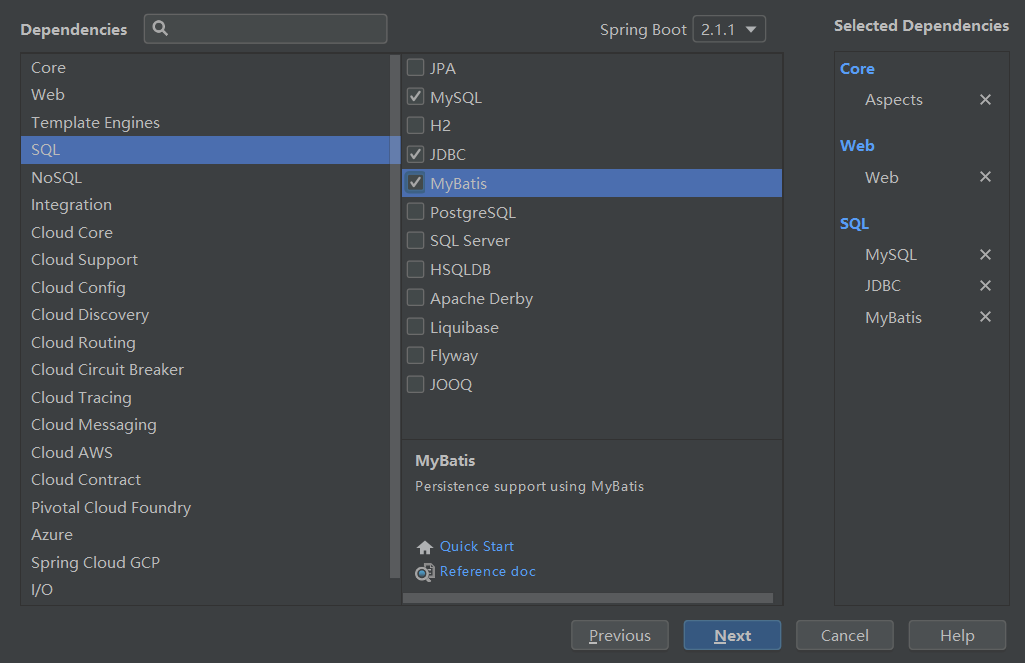Click the search magnifier icon
Viewport: 1025px width, 663px height.
tap(160, 28)
